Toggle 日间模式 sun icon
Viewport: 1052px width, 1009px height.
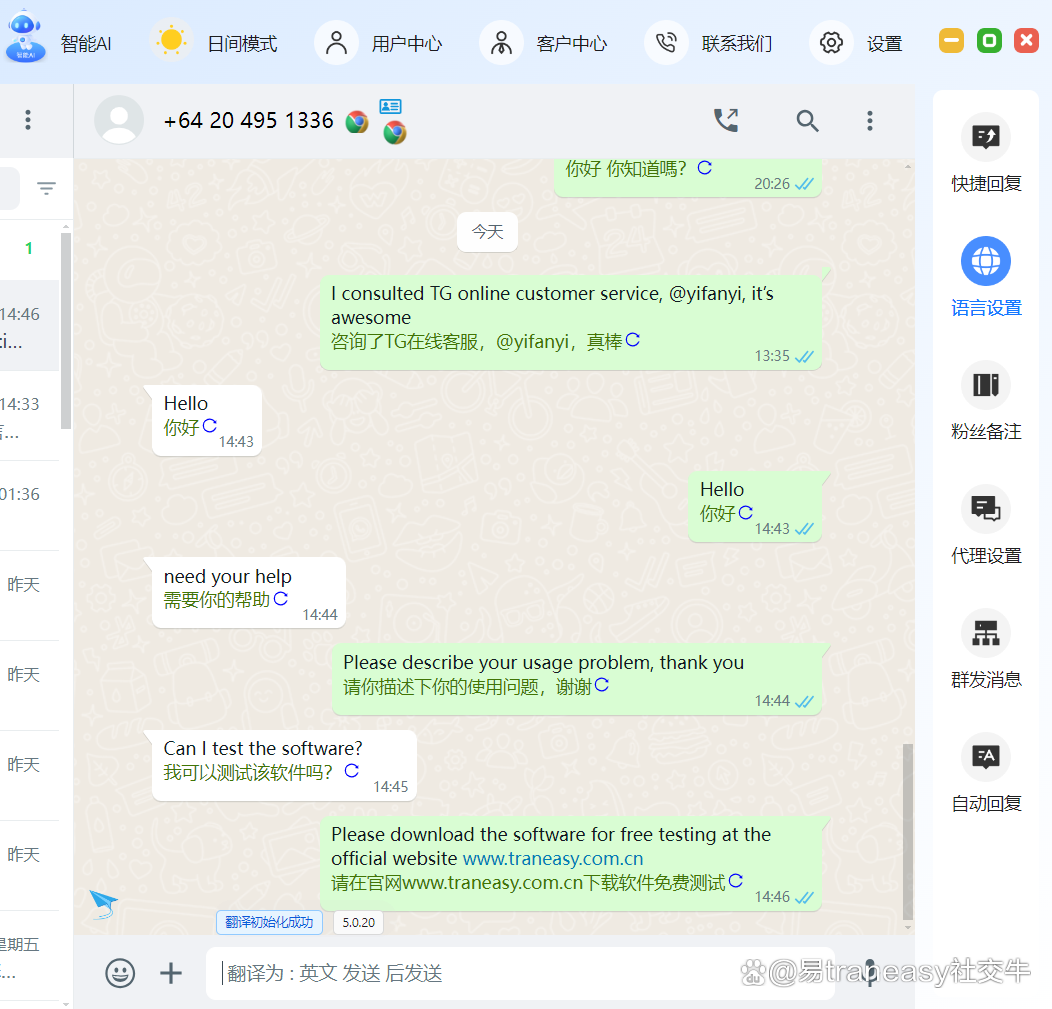tap(171, 42)
